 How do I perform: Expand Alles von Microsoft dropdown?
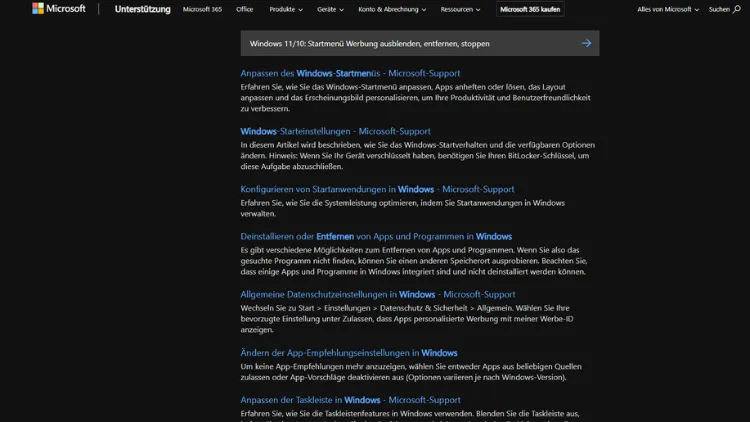click(668, 9)
